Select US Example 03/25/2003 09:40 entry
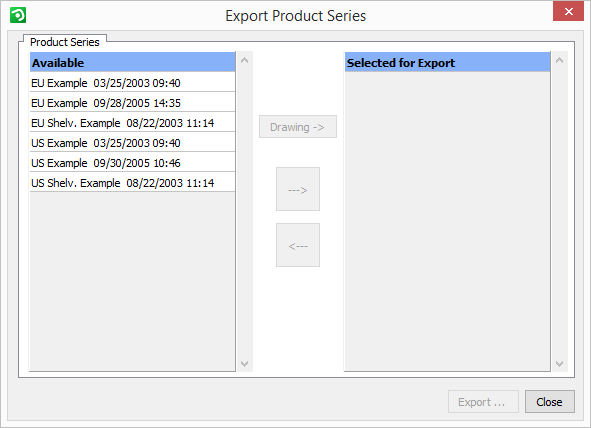The width and height of the screenshot is (591, 428). [x=132, y=142]
